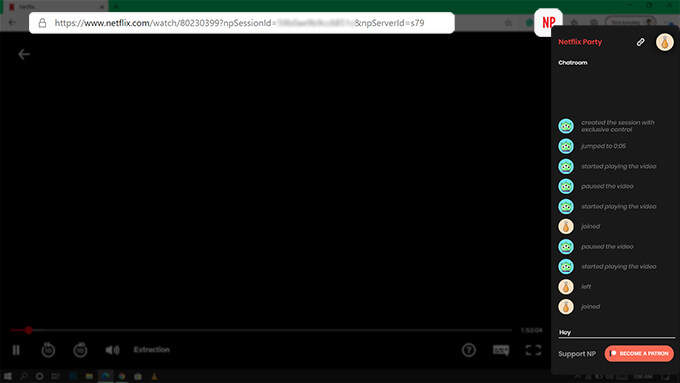Open user avatar icon in Netflix Party header
This screenshot has width=680, height=383.
click(664, 42)
